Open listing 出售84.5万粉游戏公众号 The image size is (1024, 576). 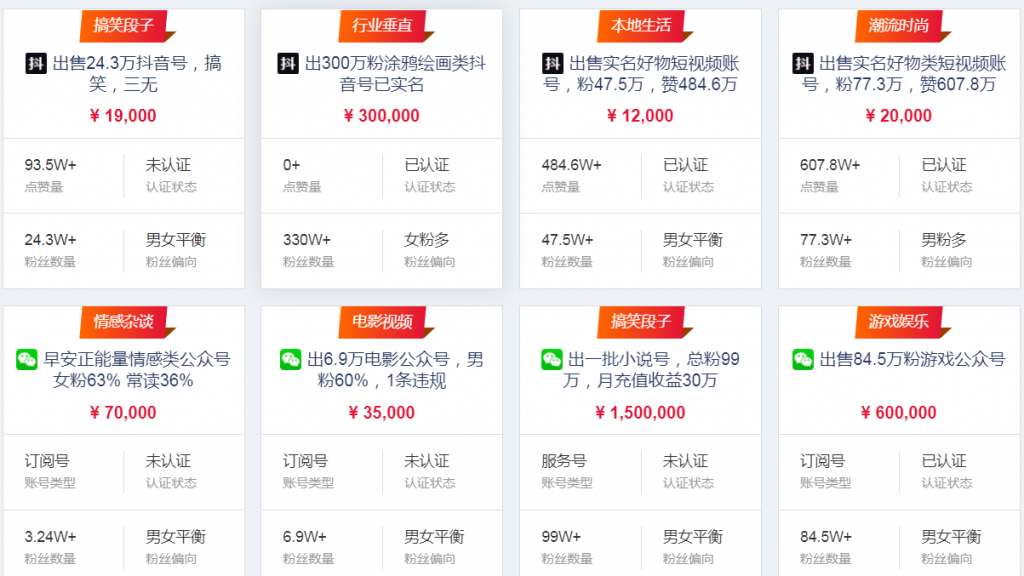pos(911,360)
